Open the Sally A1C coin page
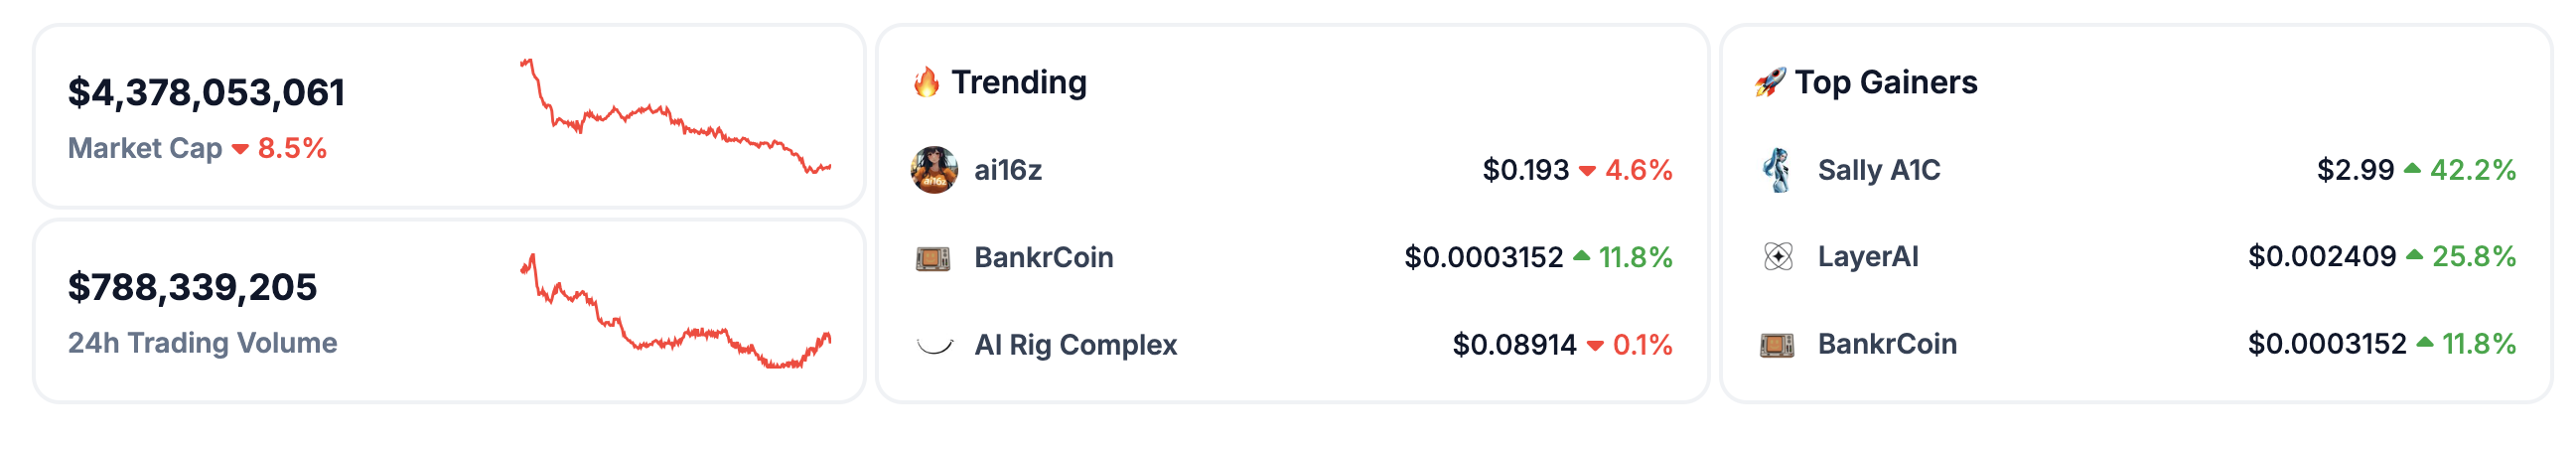The height and width of the screenshot is (449, 2576). (x=1878, y=170)
